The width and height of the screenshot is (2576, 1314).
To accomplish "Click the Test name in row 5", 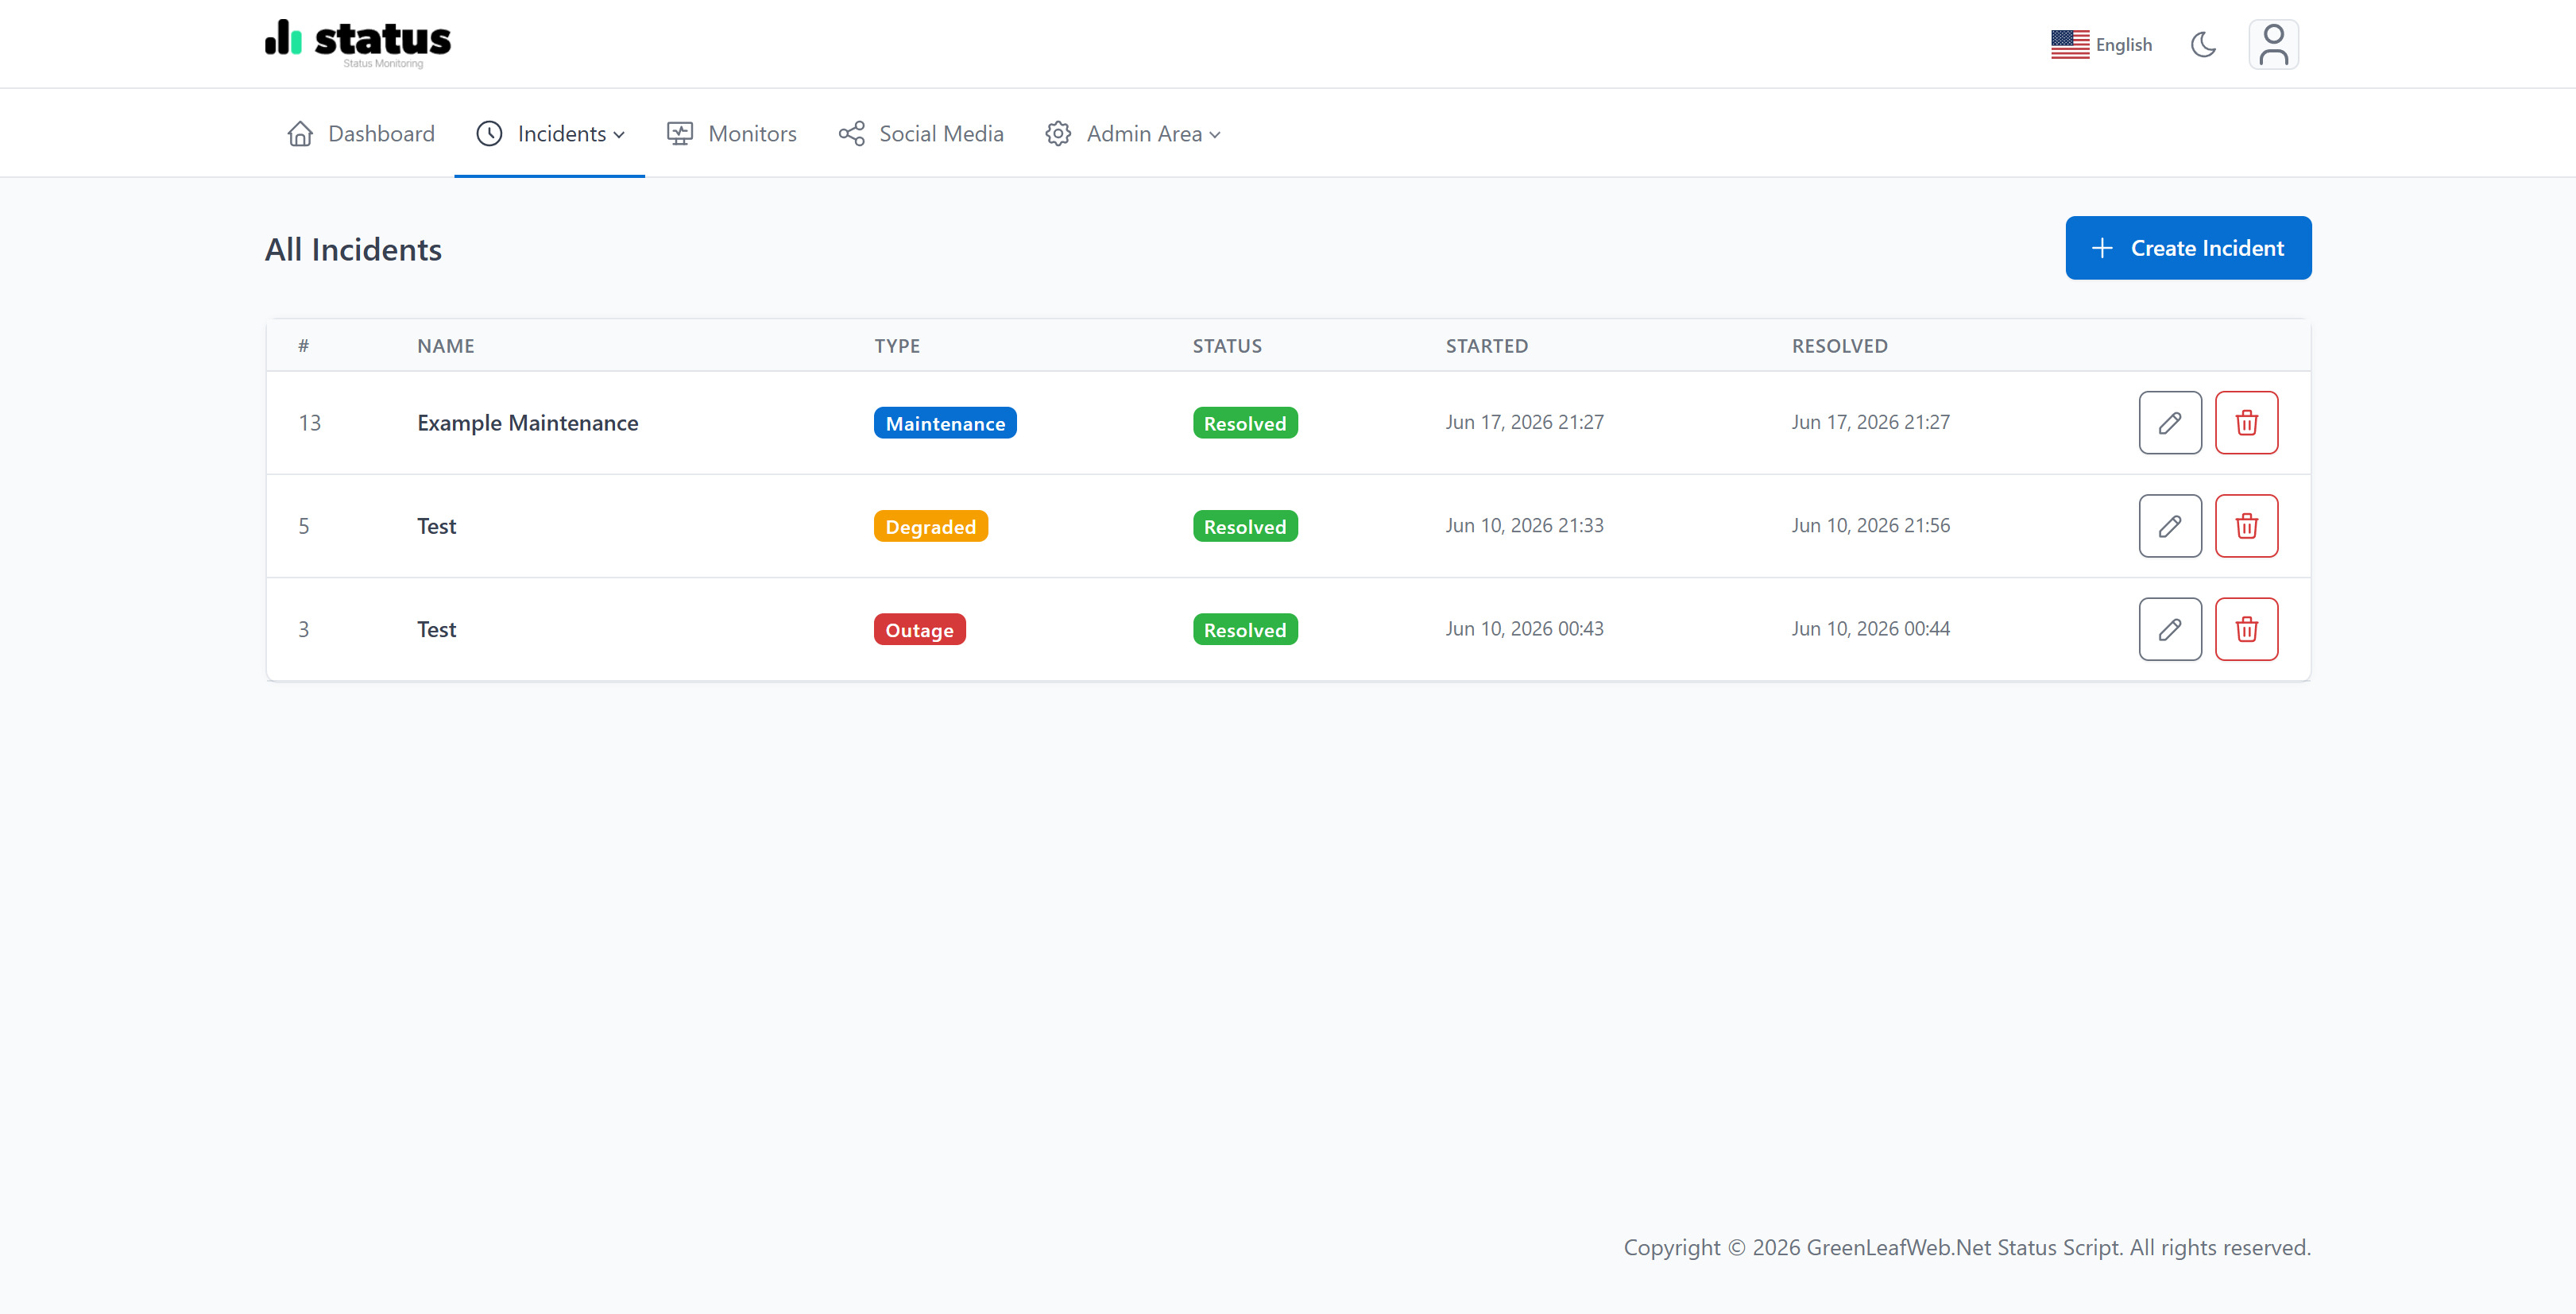I will click(436, 526).
